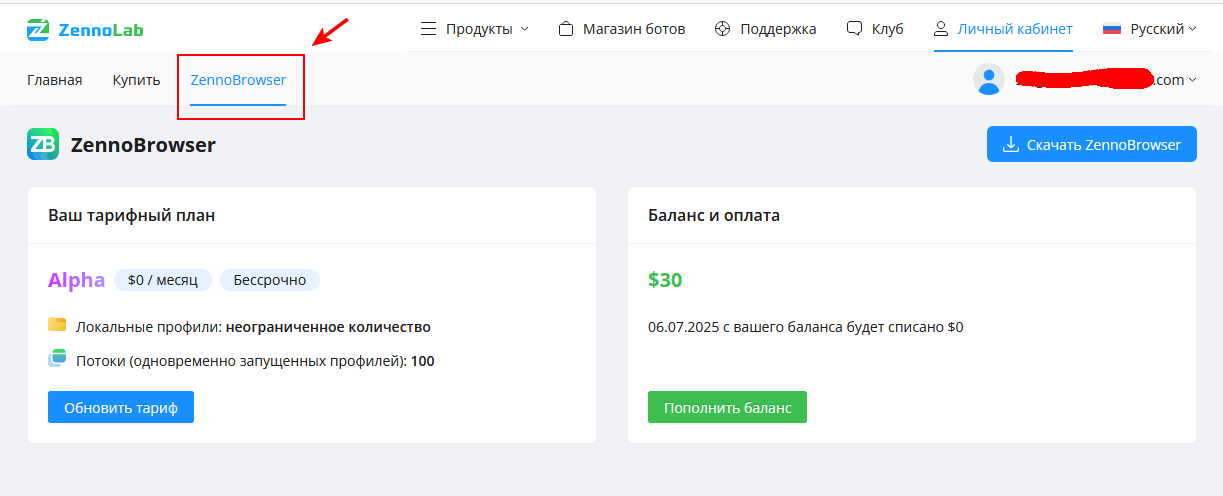Select the ZennoBrowser tab
The width and height of the screenshot is (1223, 496).
point(238,80)
